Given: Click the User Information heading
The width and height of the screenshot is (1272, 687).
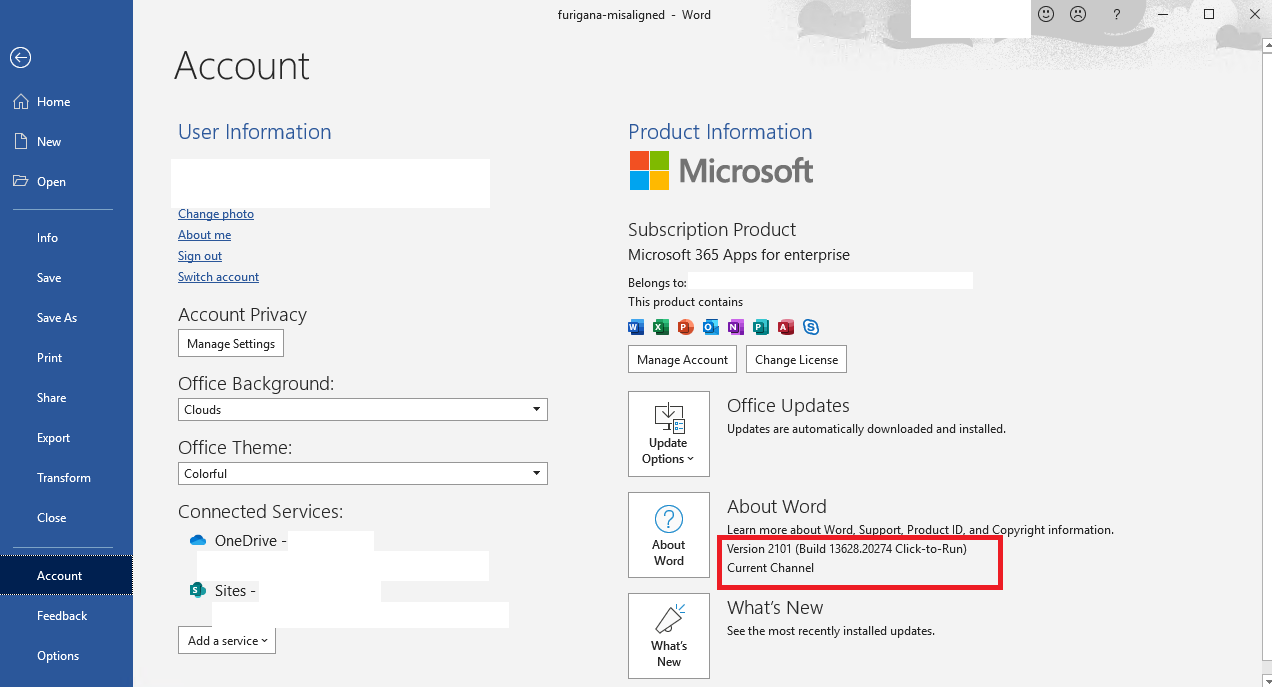Looking at the screenshot, I should [x=254, y=132].
